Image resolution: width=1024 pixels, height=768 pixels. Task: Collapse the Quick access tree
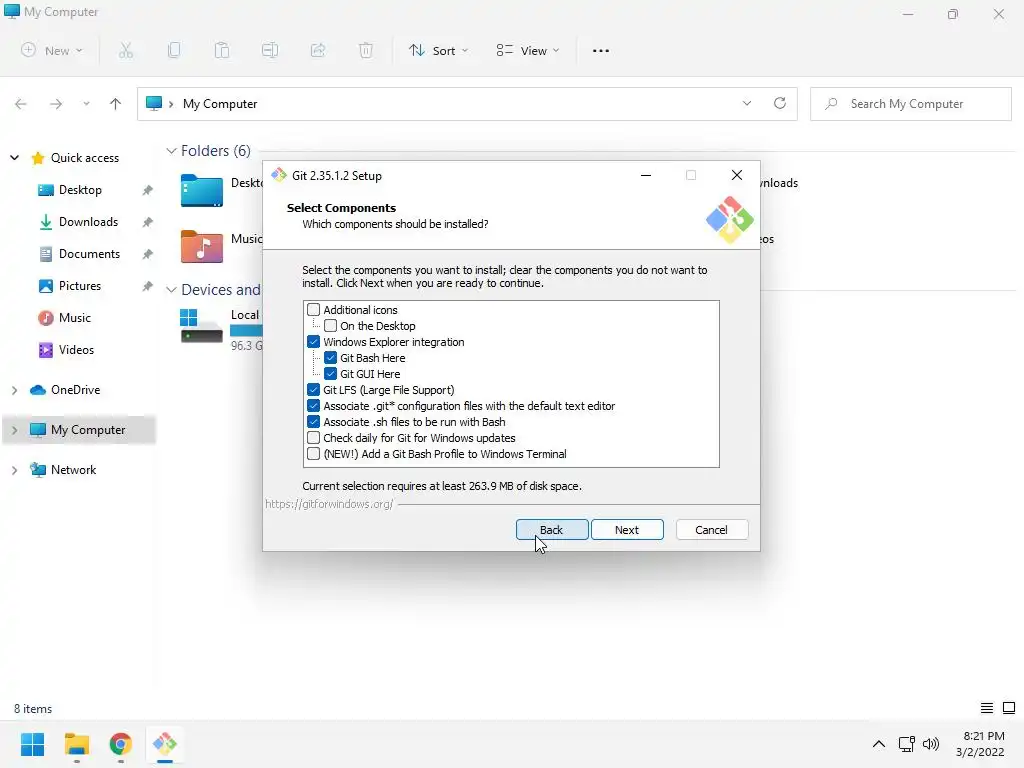point(14,157)
